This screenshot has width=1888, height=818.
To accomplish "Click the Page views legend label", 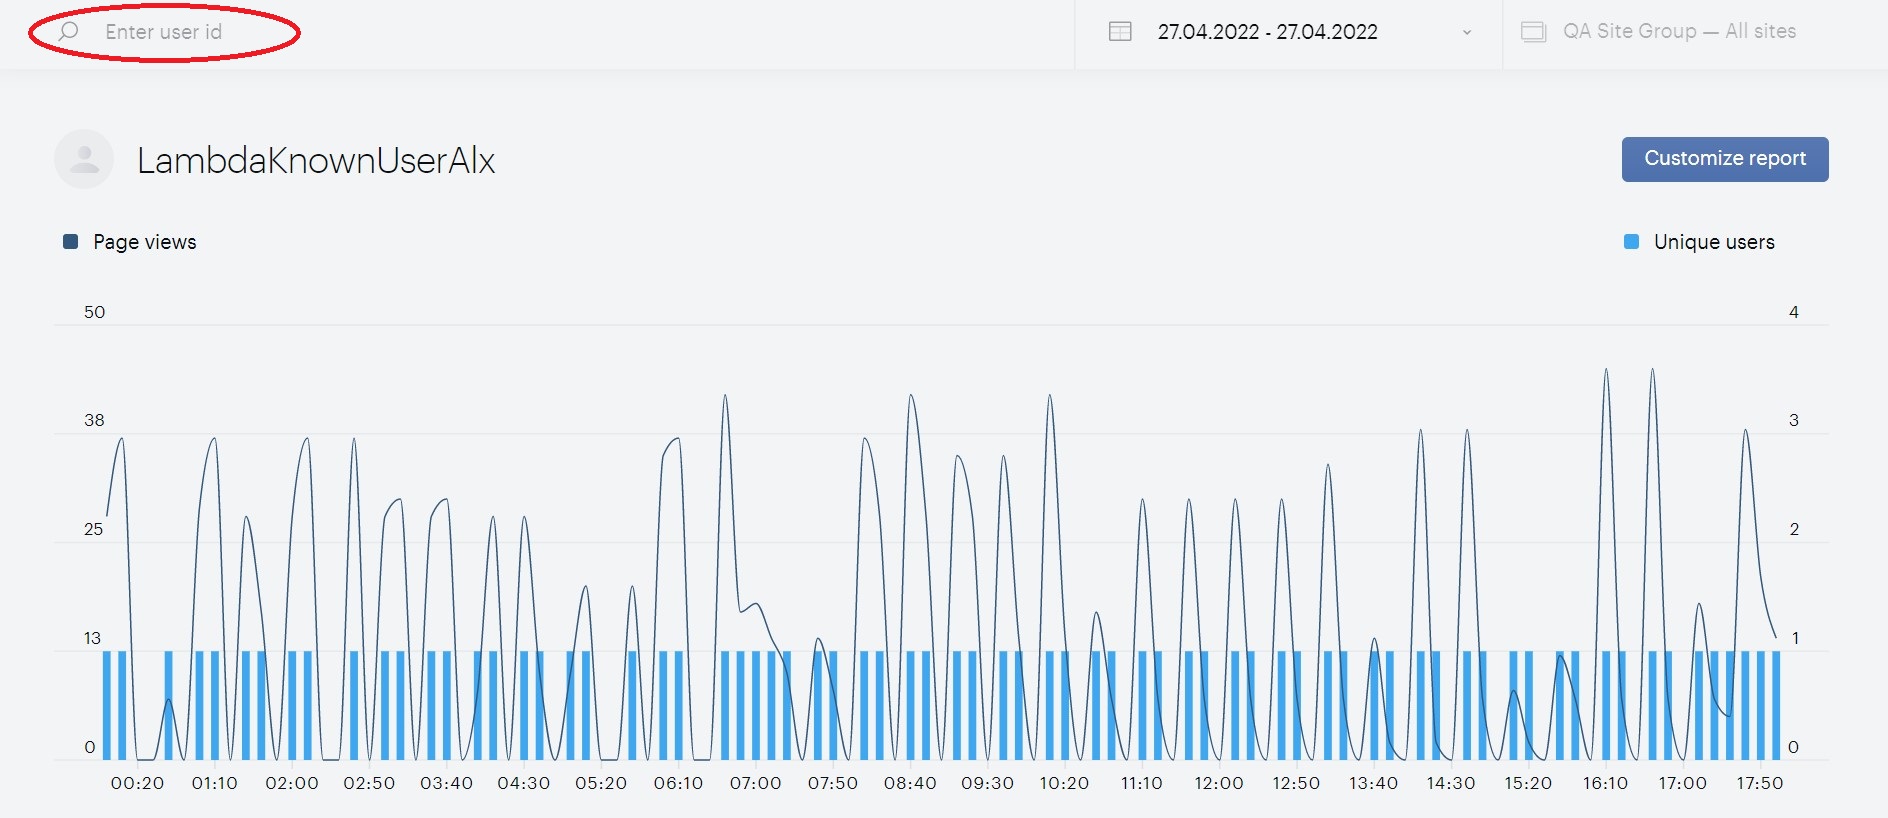I will (145, 242).
